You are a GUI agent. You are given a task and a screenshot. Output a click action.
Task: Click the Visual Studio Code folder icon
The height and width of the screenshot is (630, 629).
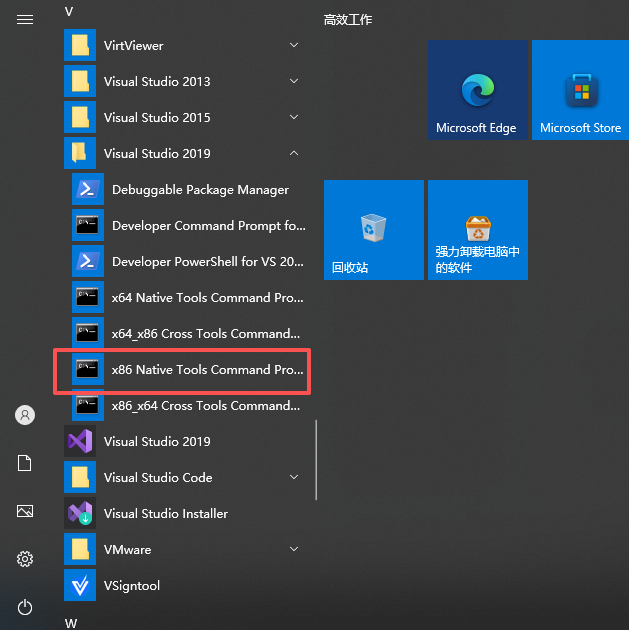pyautogui.click(x=80, y=477)
